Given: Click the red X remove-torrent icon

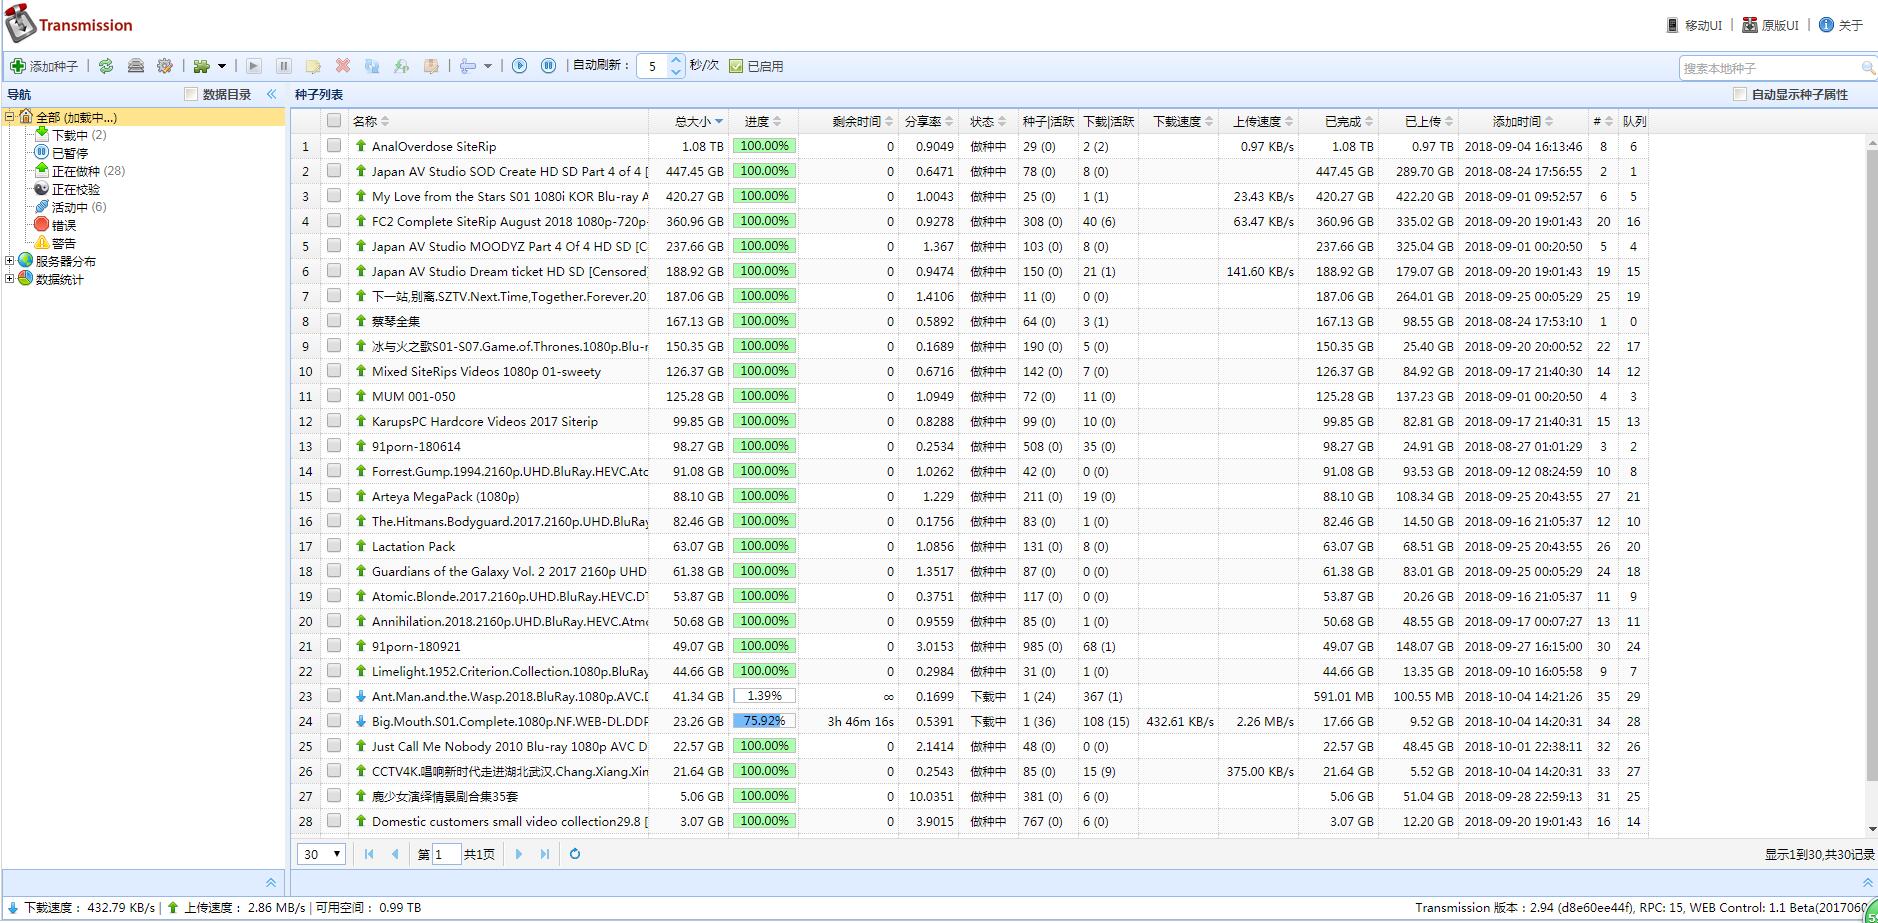Looking at the screenshot, I should (x=343, y=66).
